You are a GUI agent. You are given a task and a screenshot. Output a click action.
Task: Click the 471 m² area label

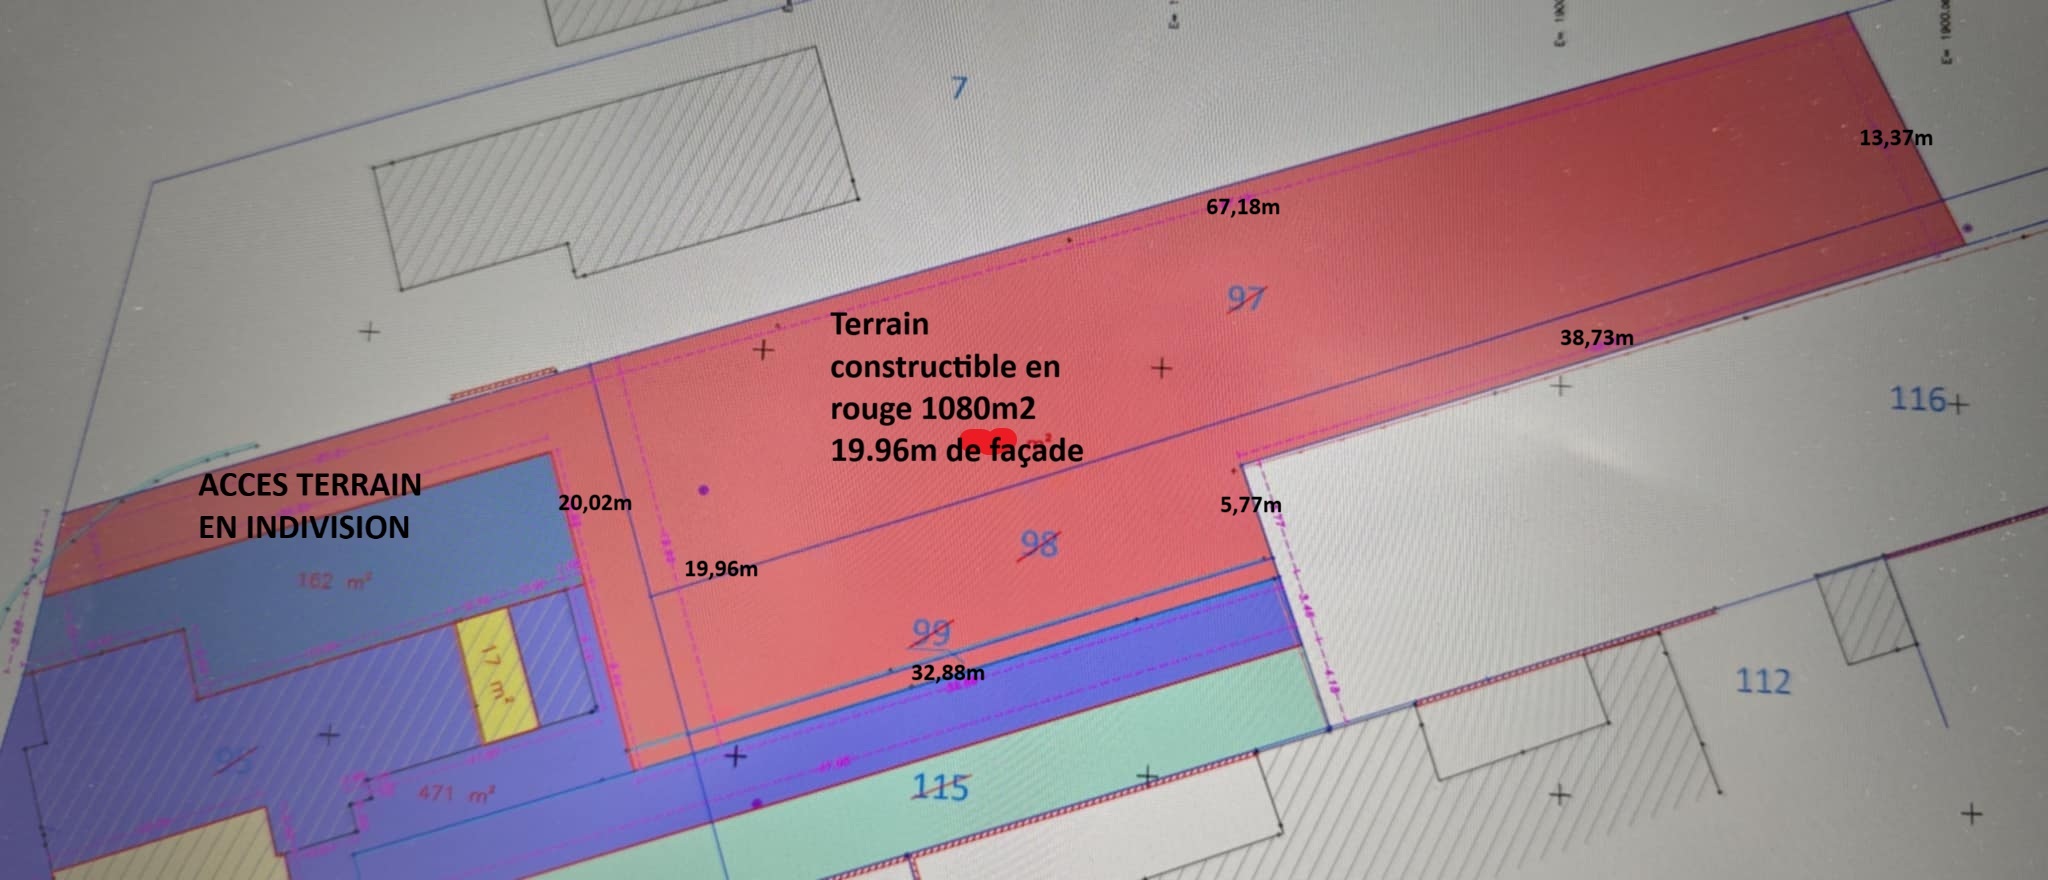tap(456, 794)
